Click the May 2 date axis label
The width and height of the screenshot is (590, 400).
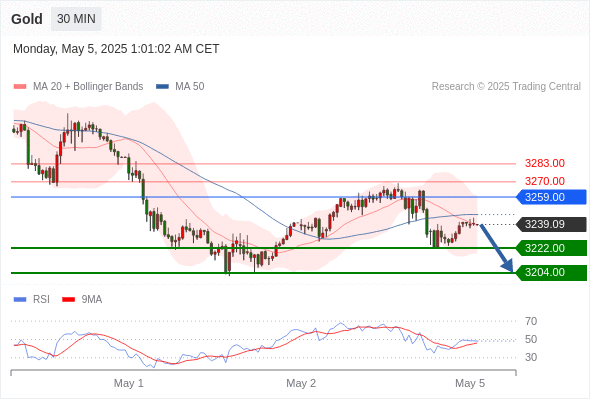[x=301, y=383]
